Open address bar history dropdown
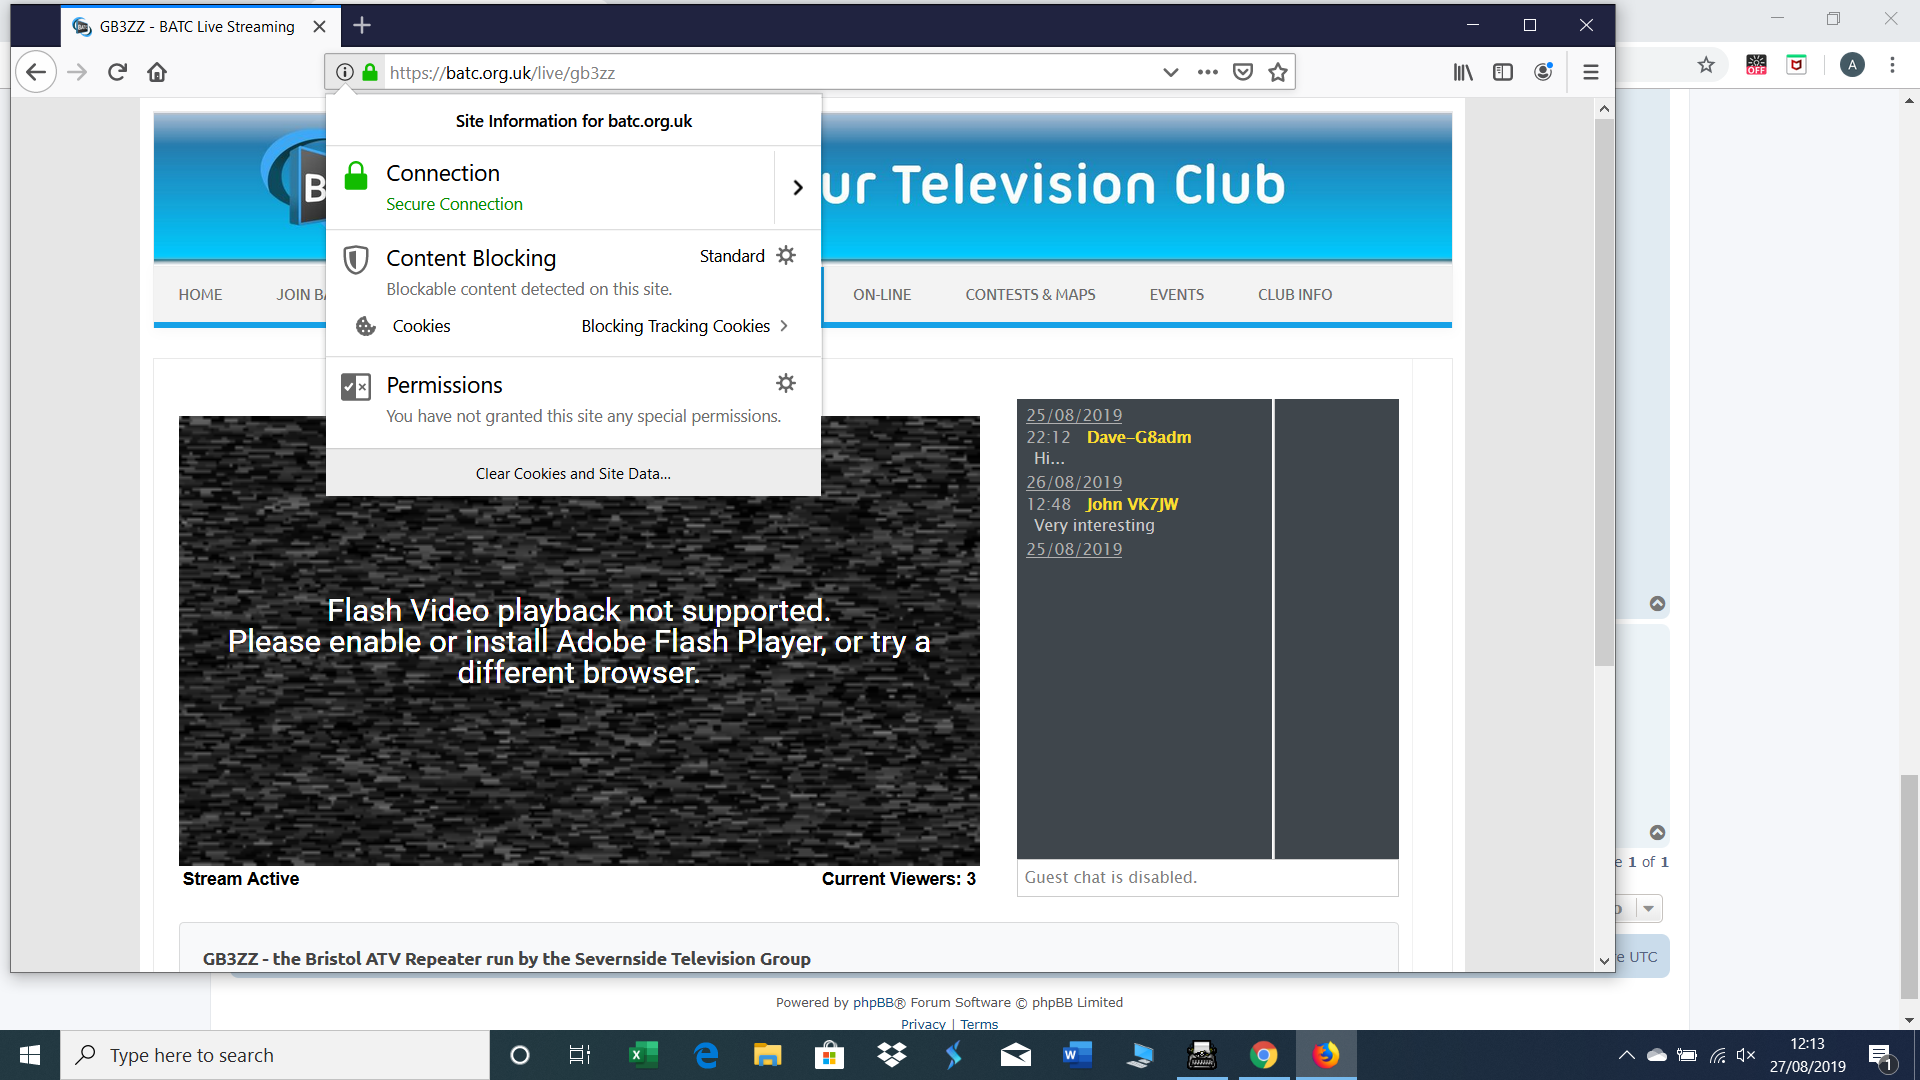This screenshot has width=1920, height=1080. (1171, 72)
